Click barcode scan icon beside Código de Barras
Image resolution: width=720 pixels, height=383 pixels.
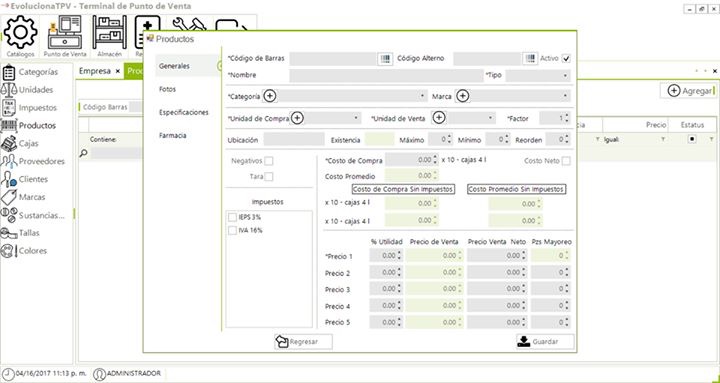(x=385, y=58)
